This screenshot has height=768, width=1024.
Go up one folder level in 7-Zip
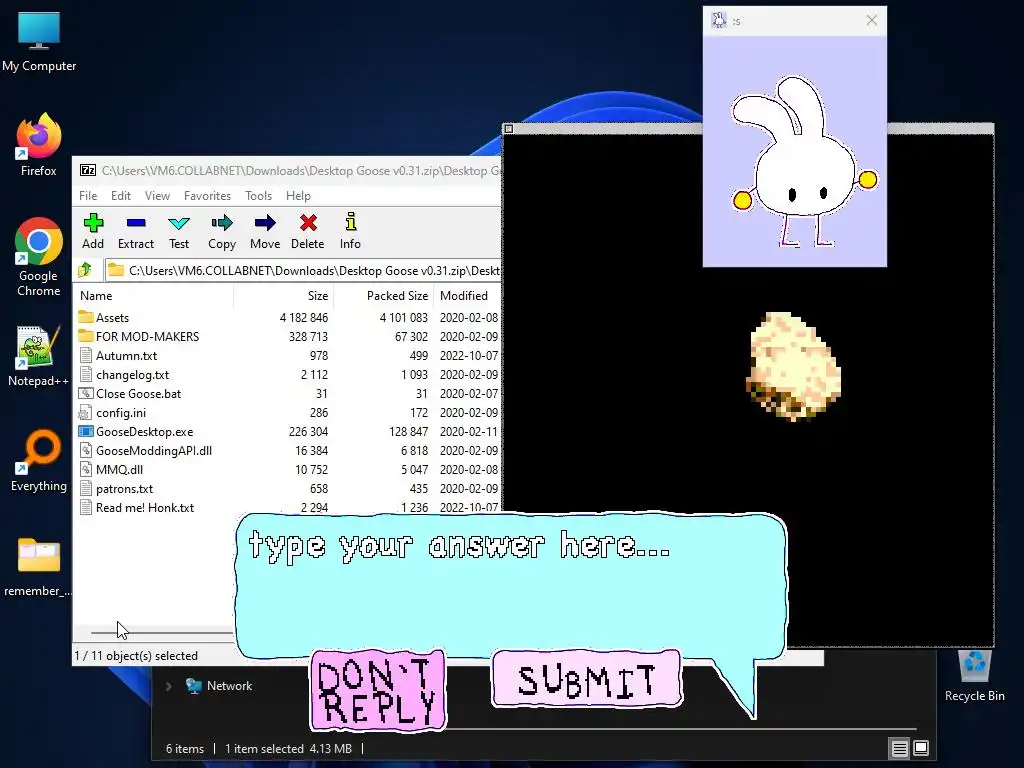pyautogui.click(x=85, y=270)
